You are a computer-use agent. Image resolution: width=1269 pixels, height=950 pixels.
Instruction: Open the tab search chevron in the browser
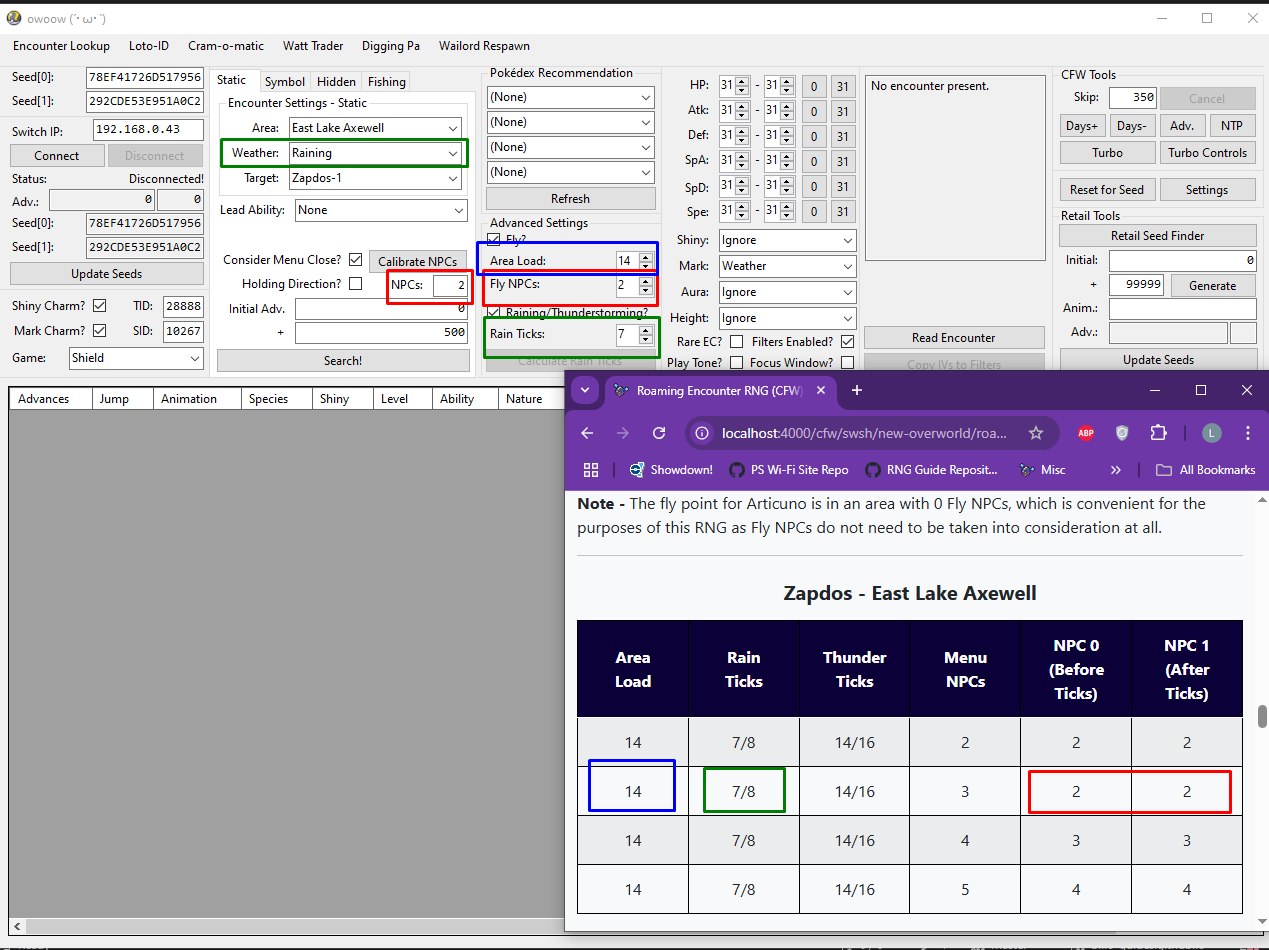click(584, 390)
